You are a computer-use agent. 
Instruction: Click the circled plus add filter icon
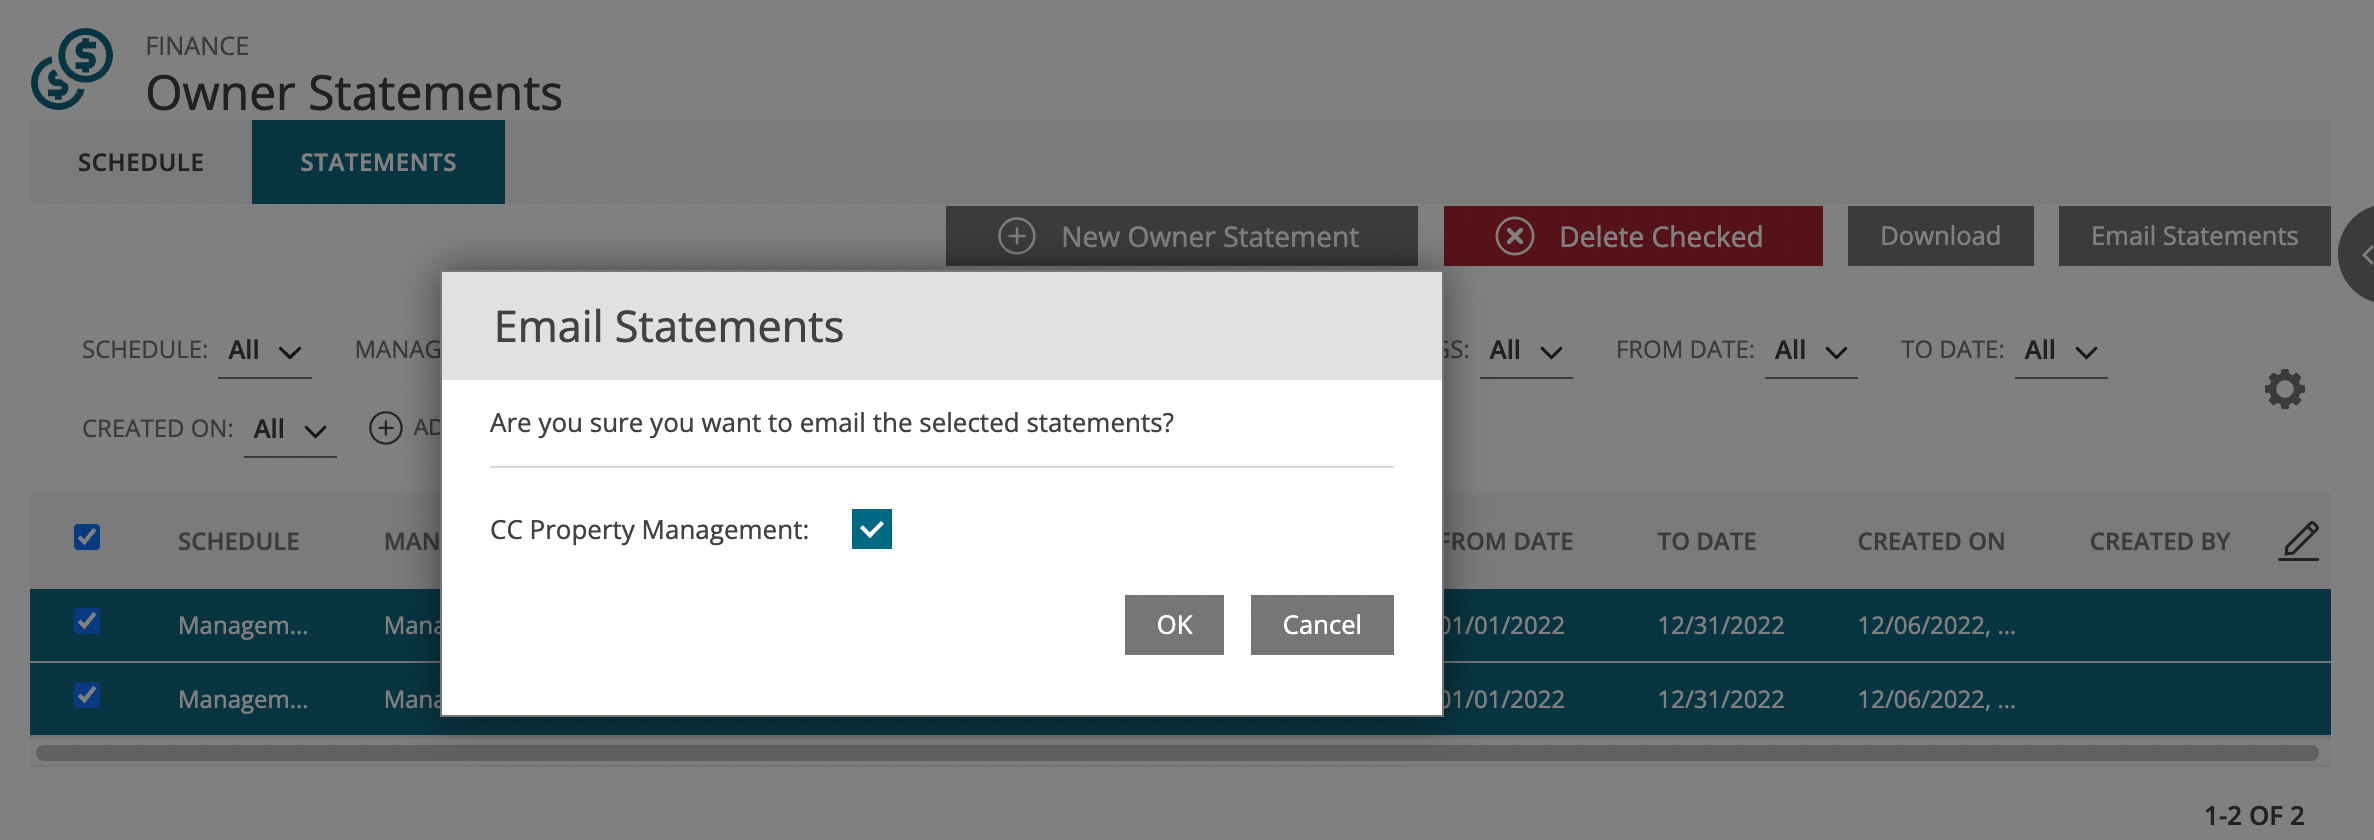pos(385,428)
